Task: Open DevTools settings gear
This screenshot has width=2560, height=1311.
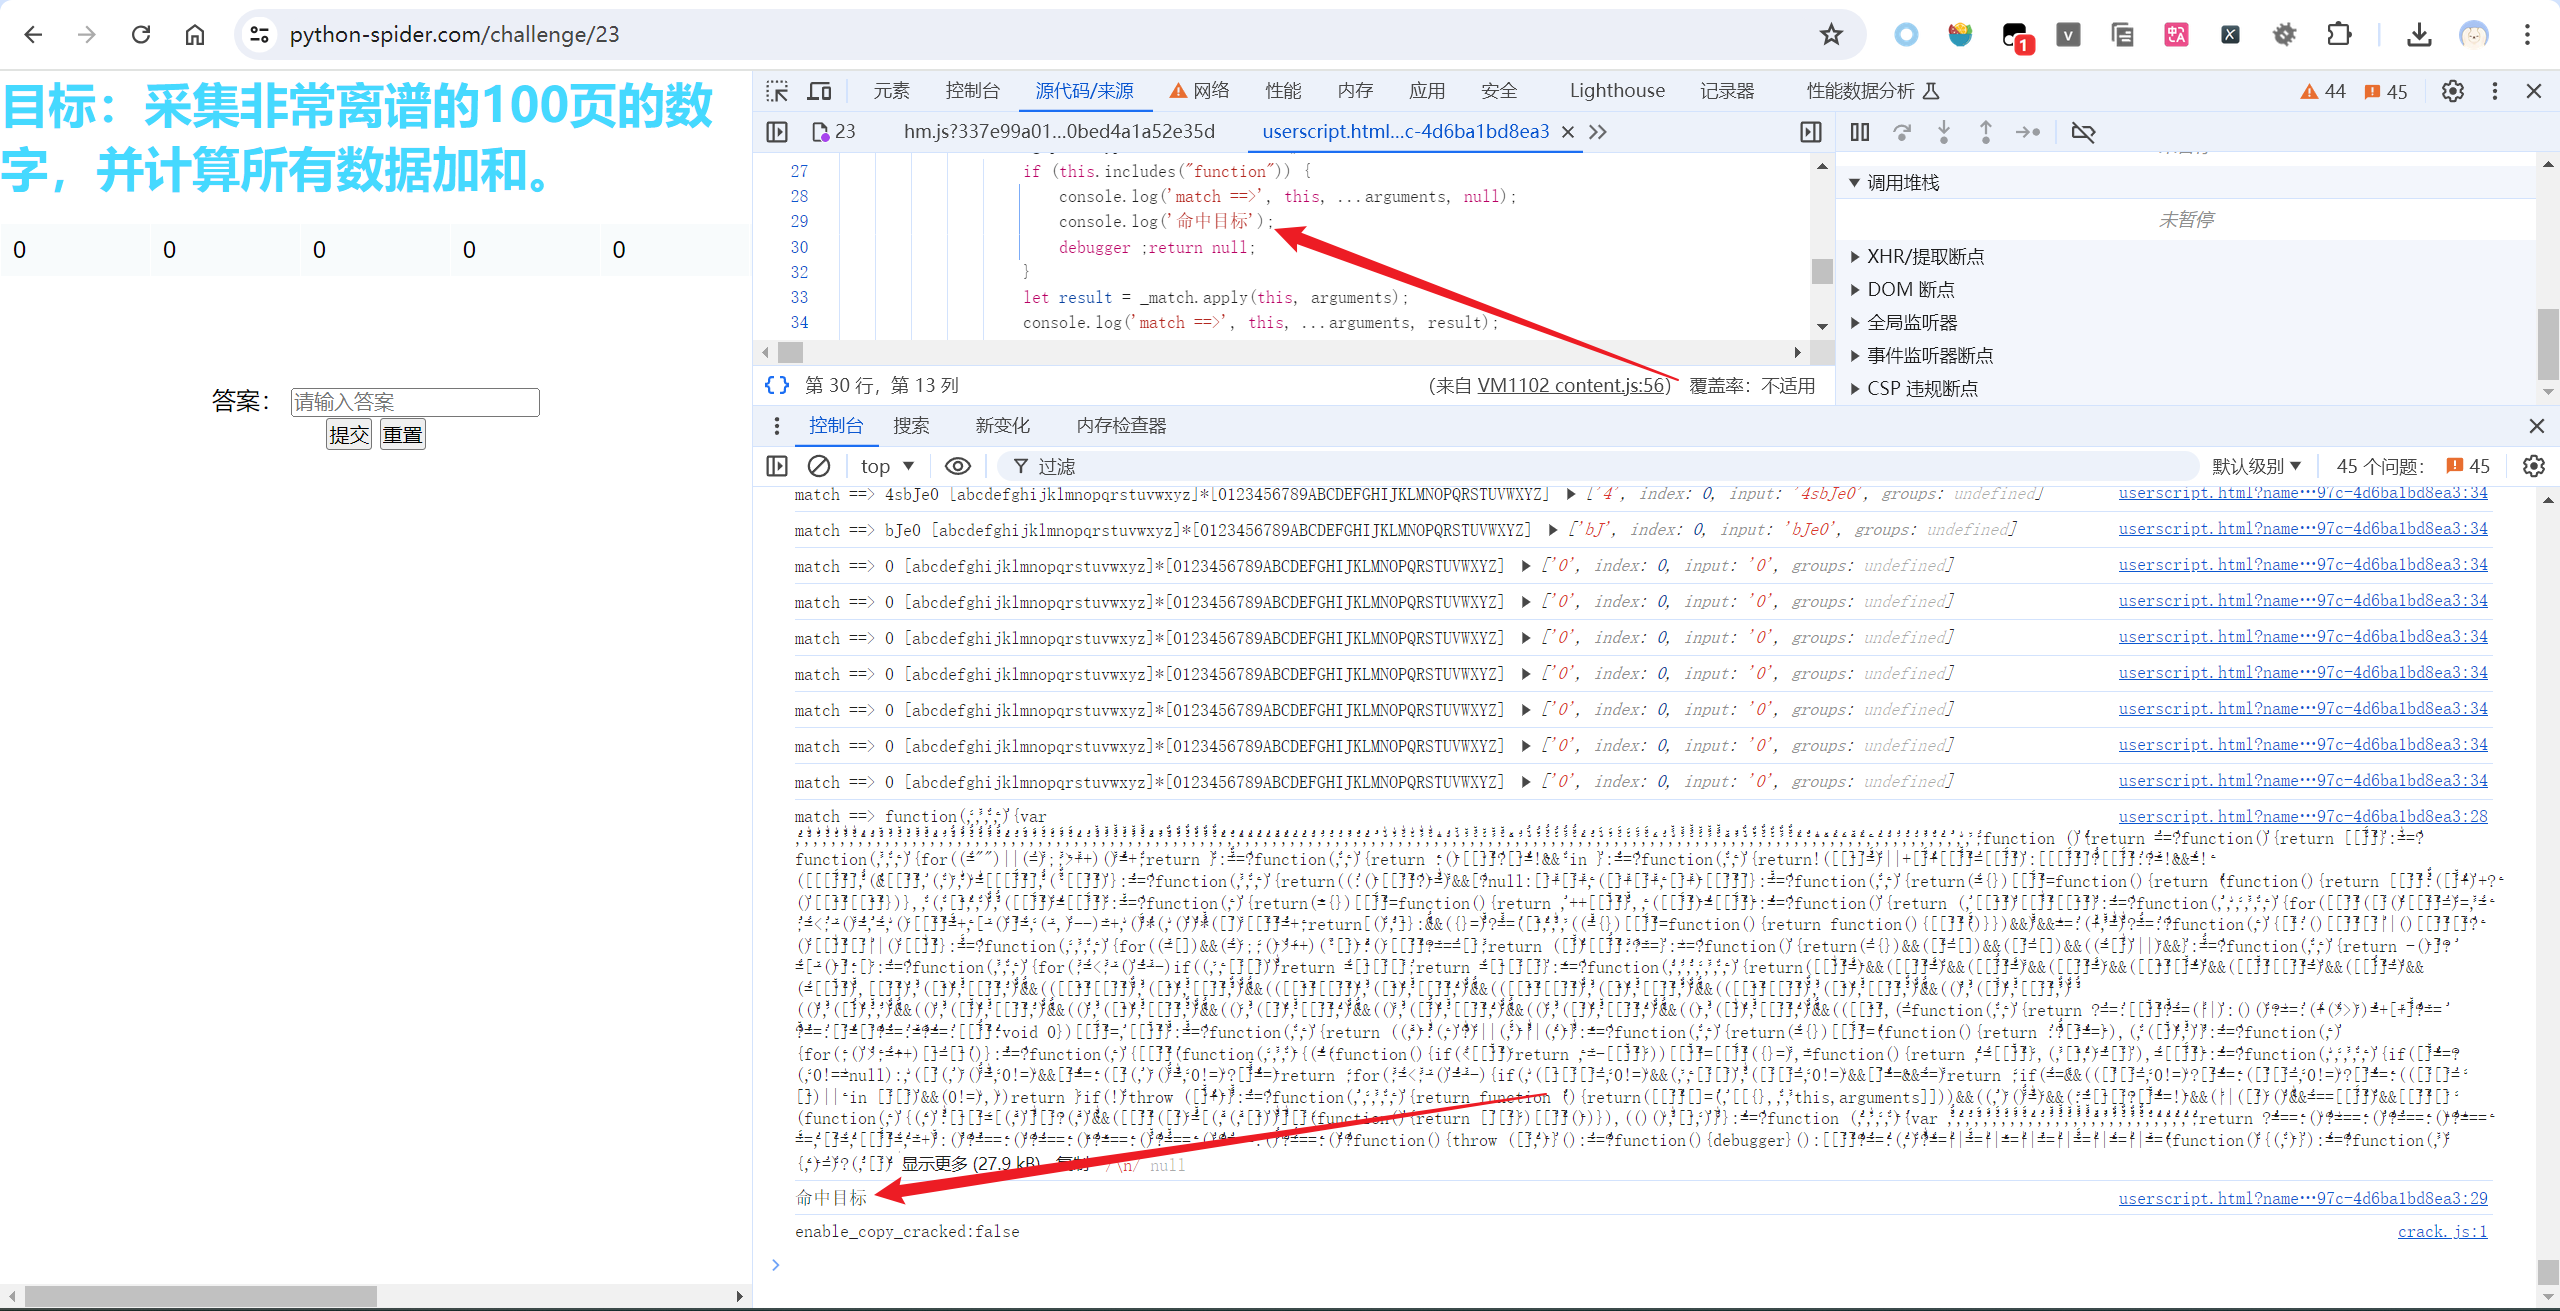Action: (2452, 91)
